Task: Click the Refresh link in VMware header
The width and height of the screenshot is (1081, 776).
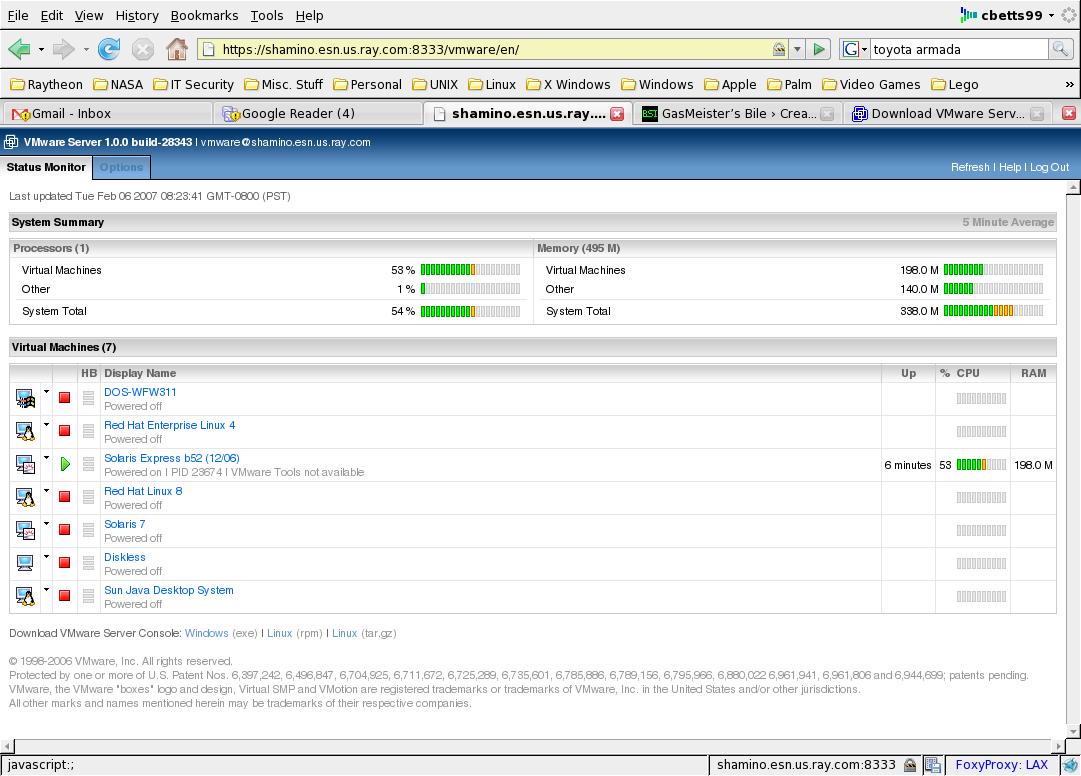Action: click(970, 167)
